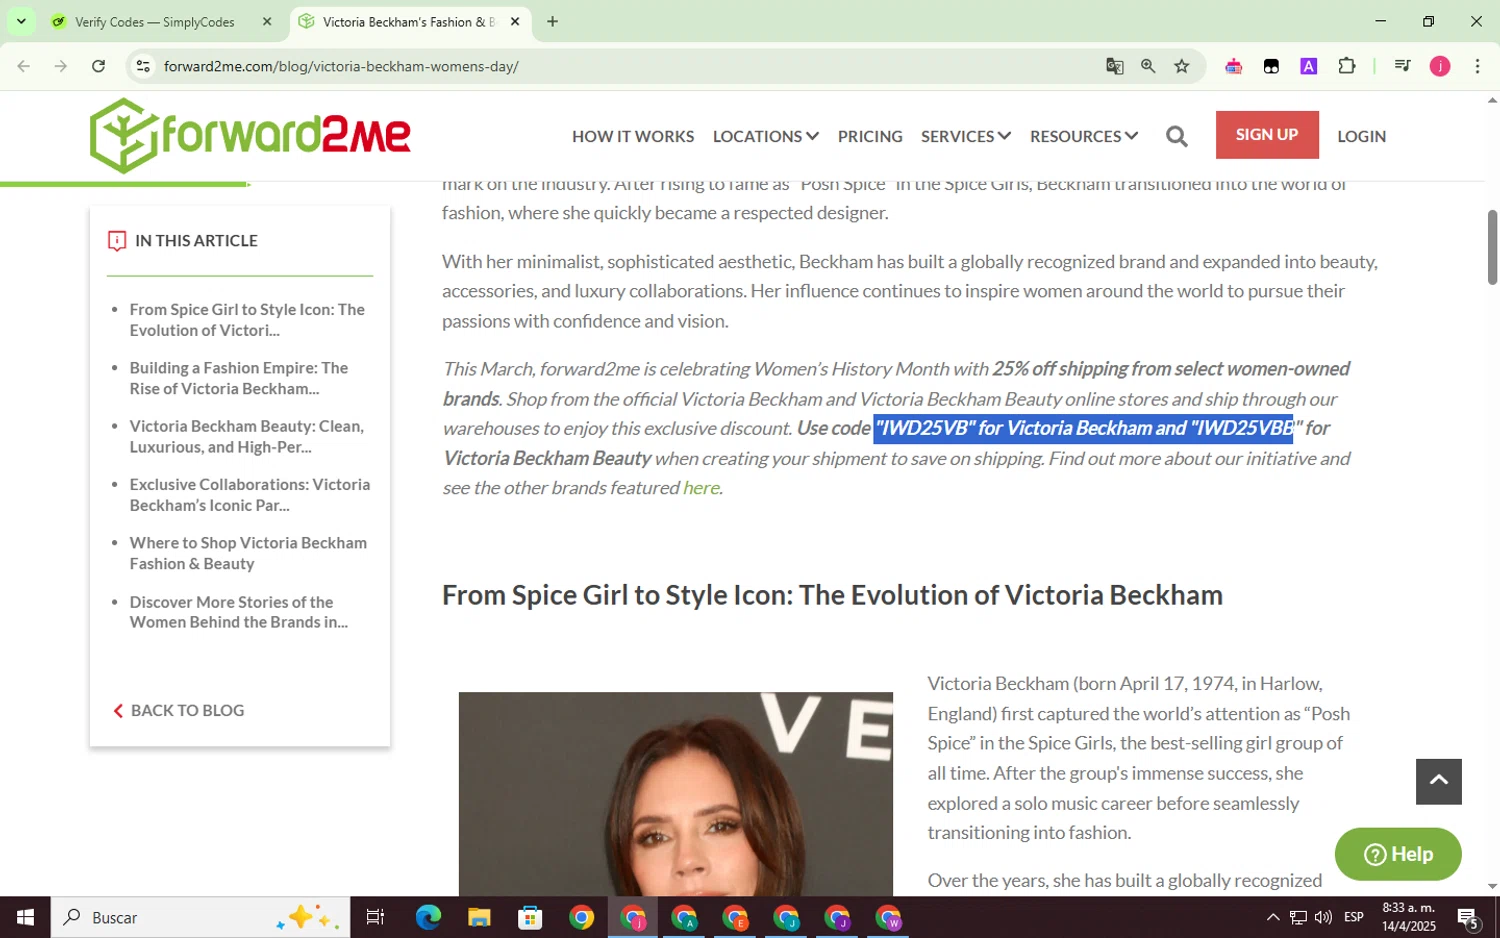Follow the green 'here' link
Image resolution: width=1500 pixels, height=938 pixels.
click(701, 488)
